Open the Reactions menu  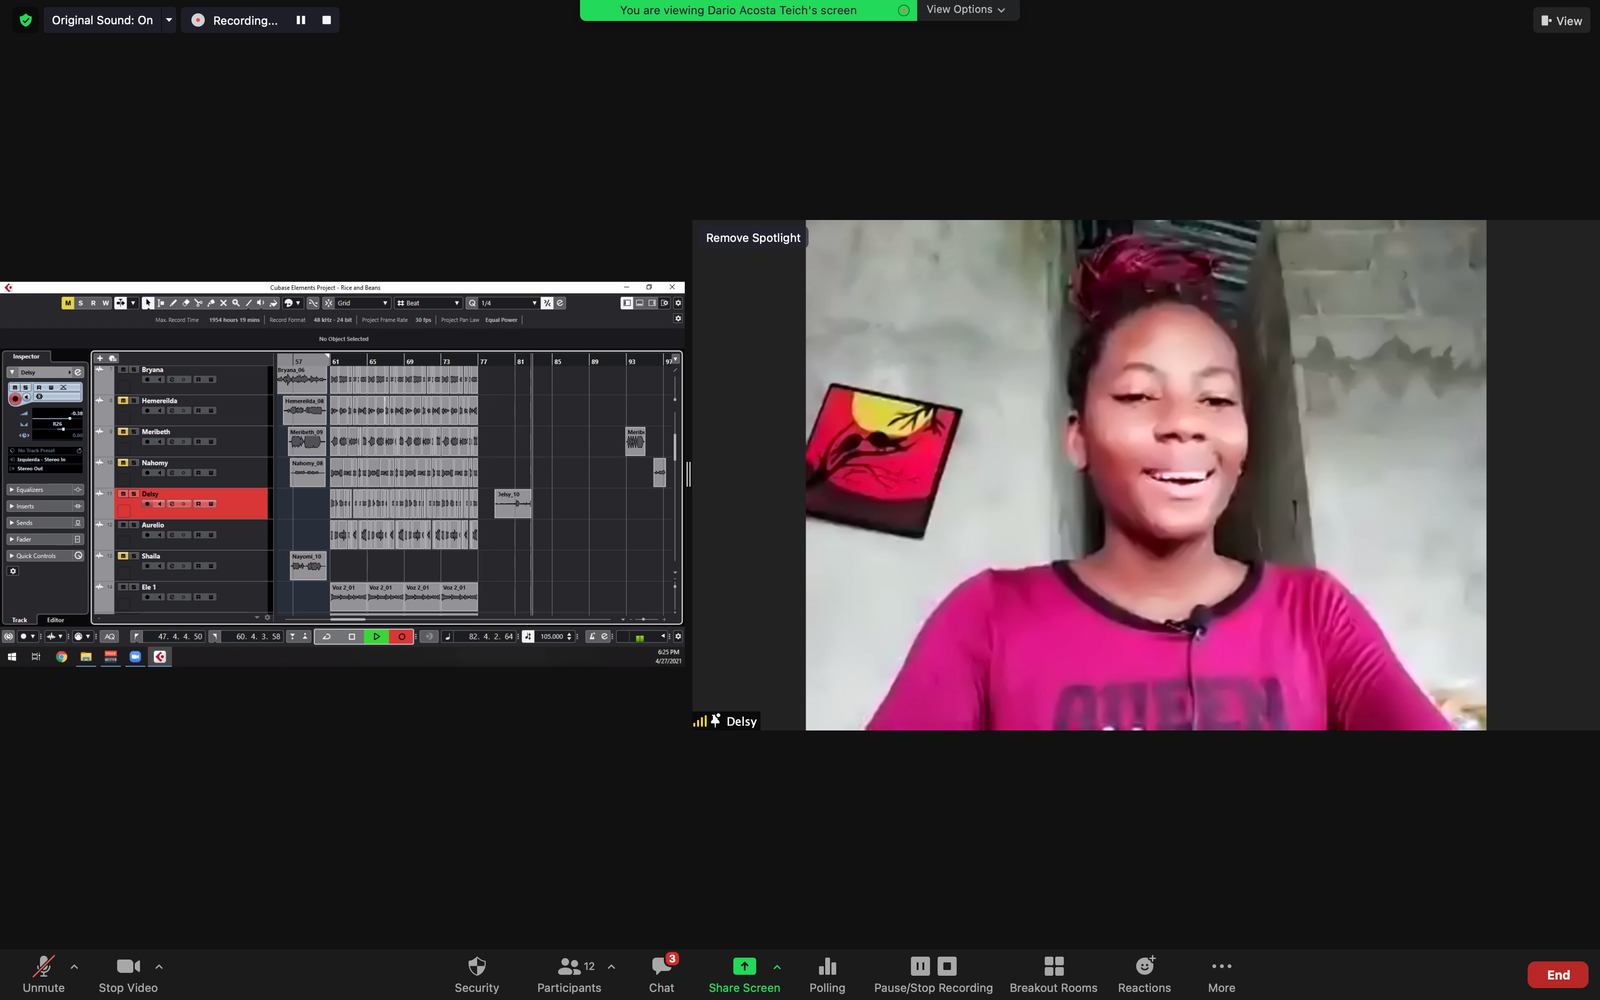pos(1144,974)
